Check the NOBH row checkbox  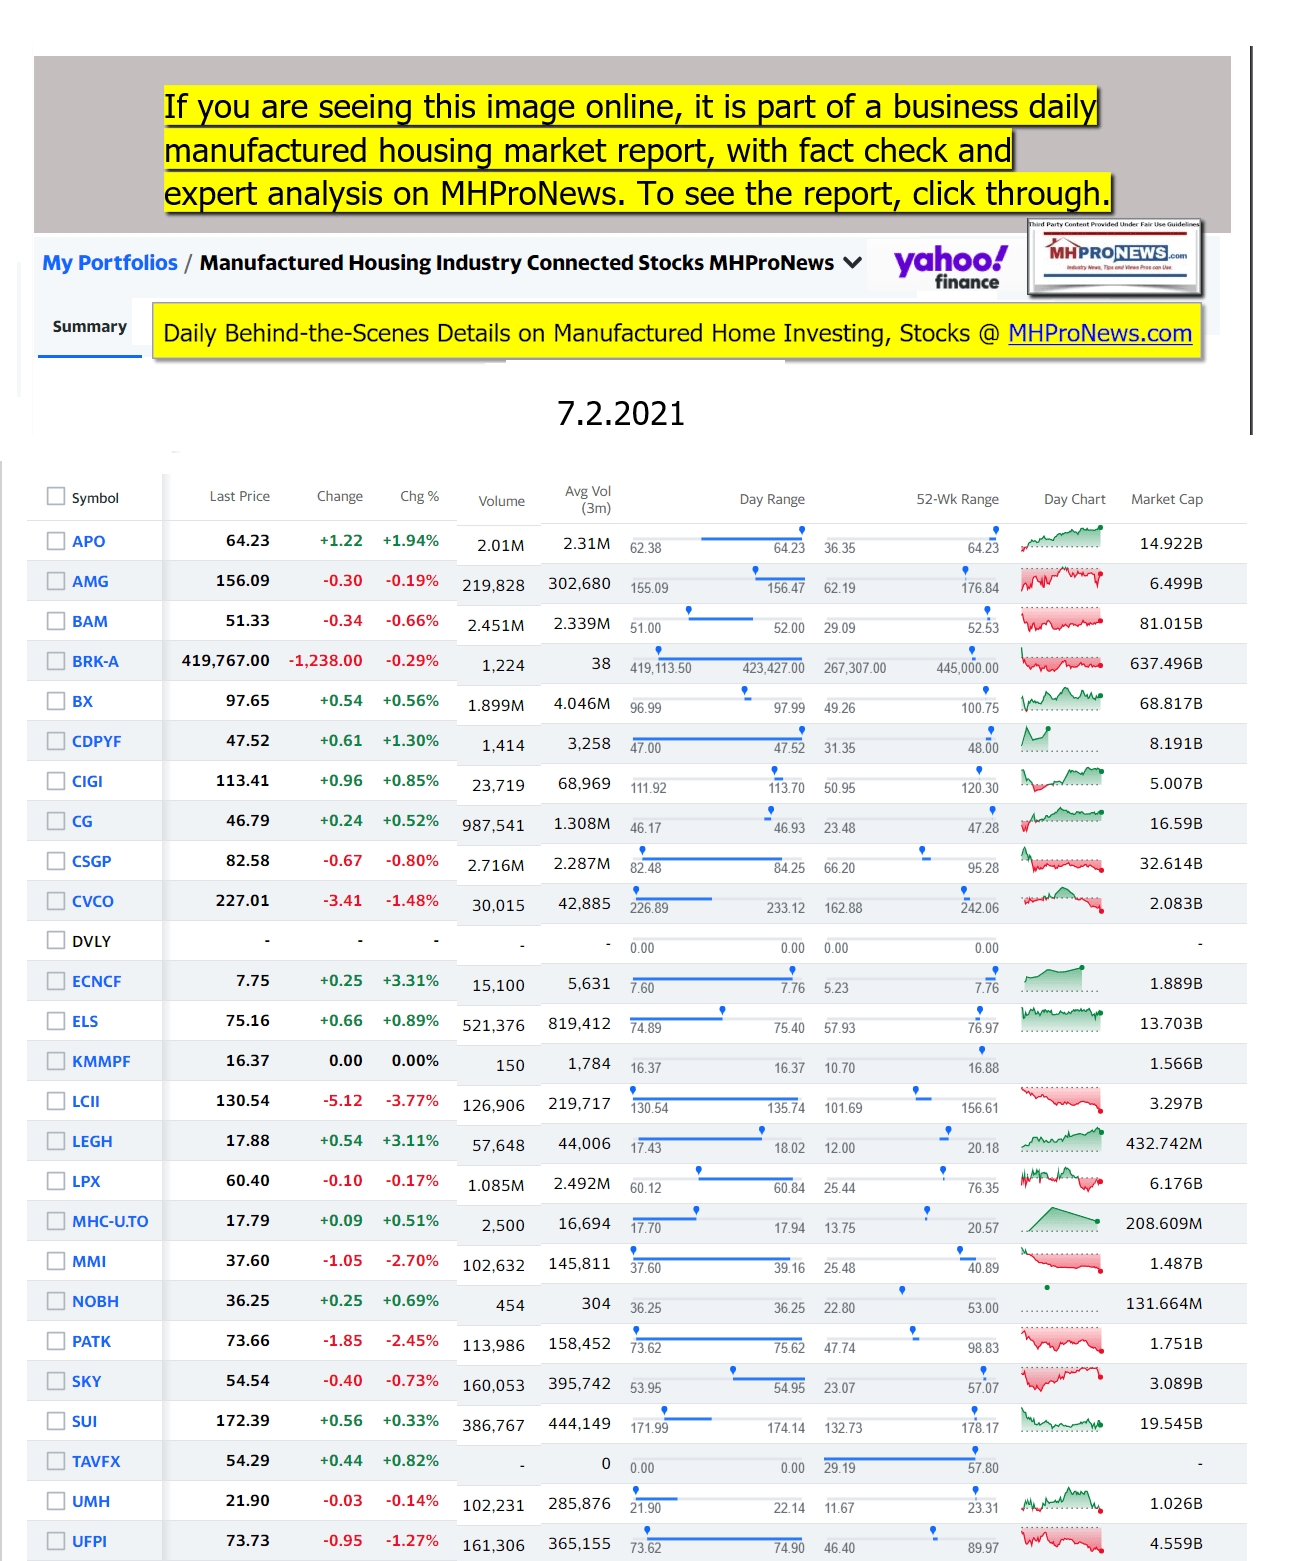[x=56, y=1301]
